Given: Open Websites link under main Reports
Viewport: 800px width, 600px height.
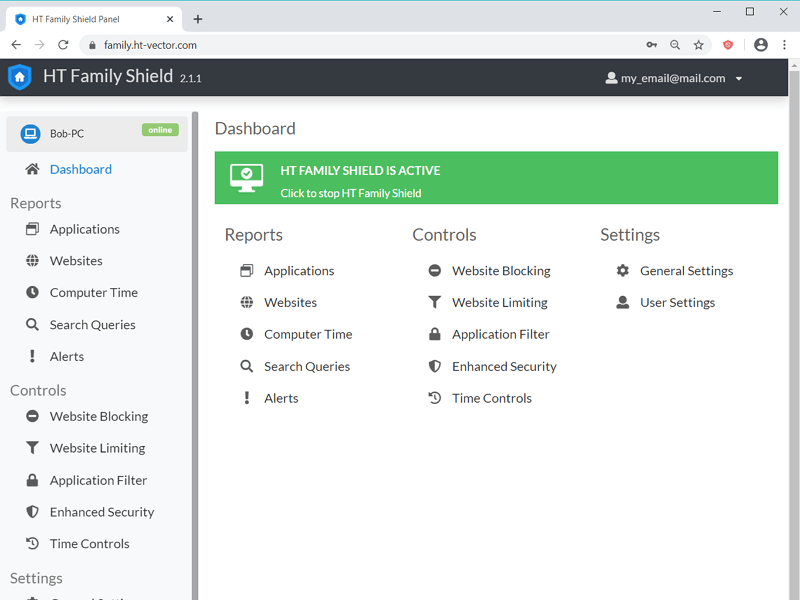Looking at the screenshot, I should click(290, 303).
